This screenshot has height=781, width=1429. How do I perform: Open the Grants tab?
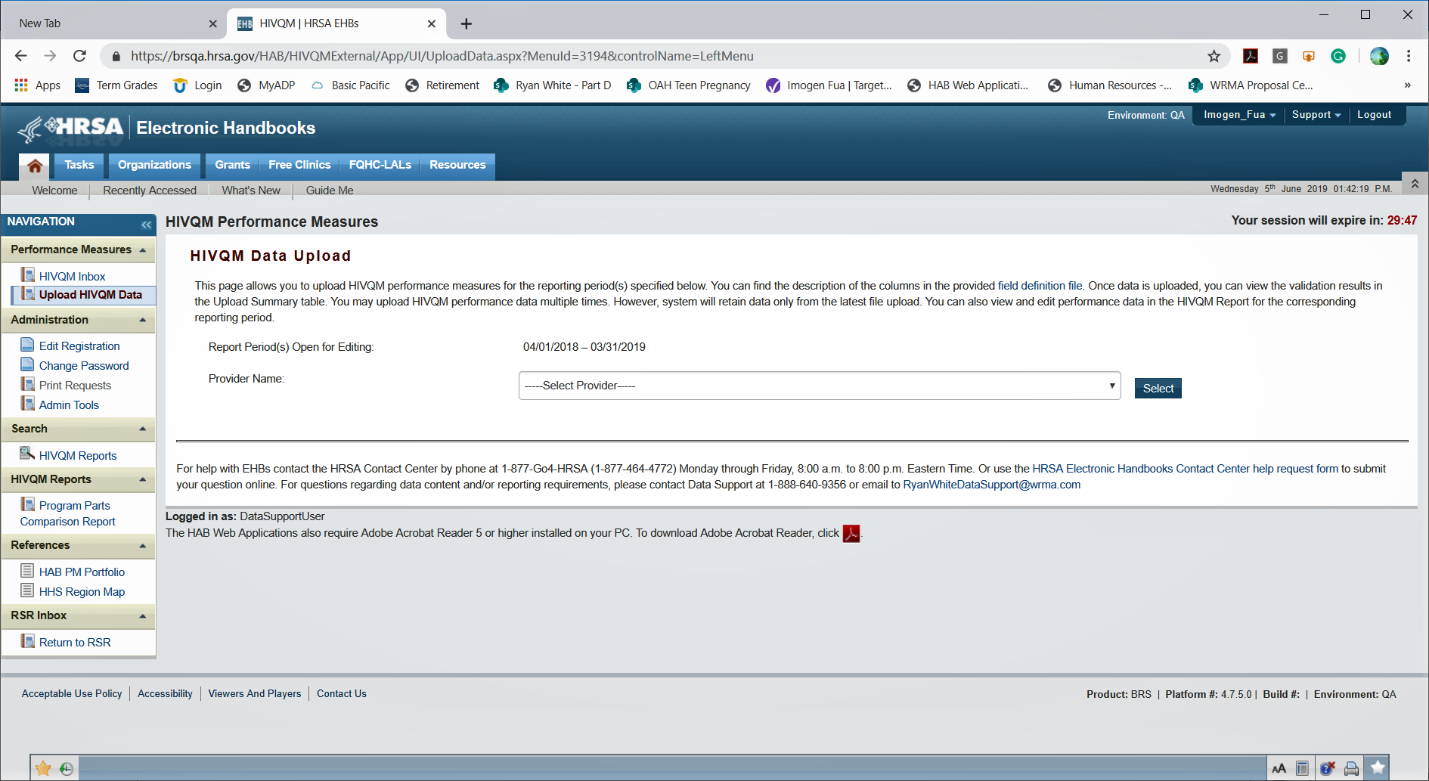[x=232, y=166]
